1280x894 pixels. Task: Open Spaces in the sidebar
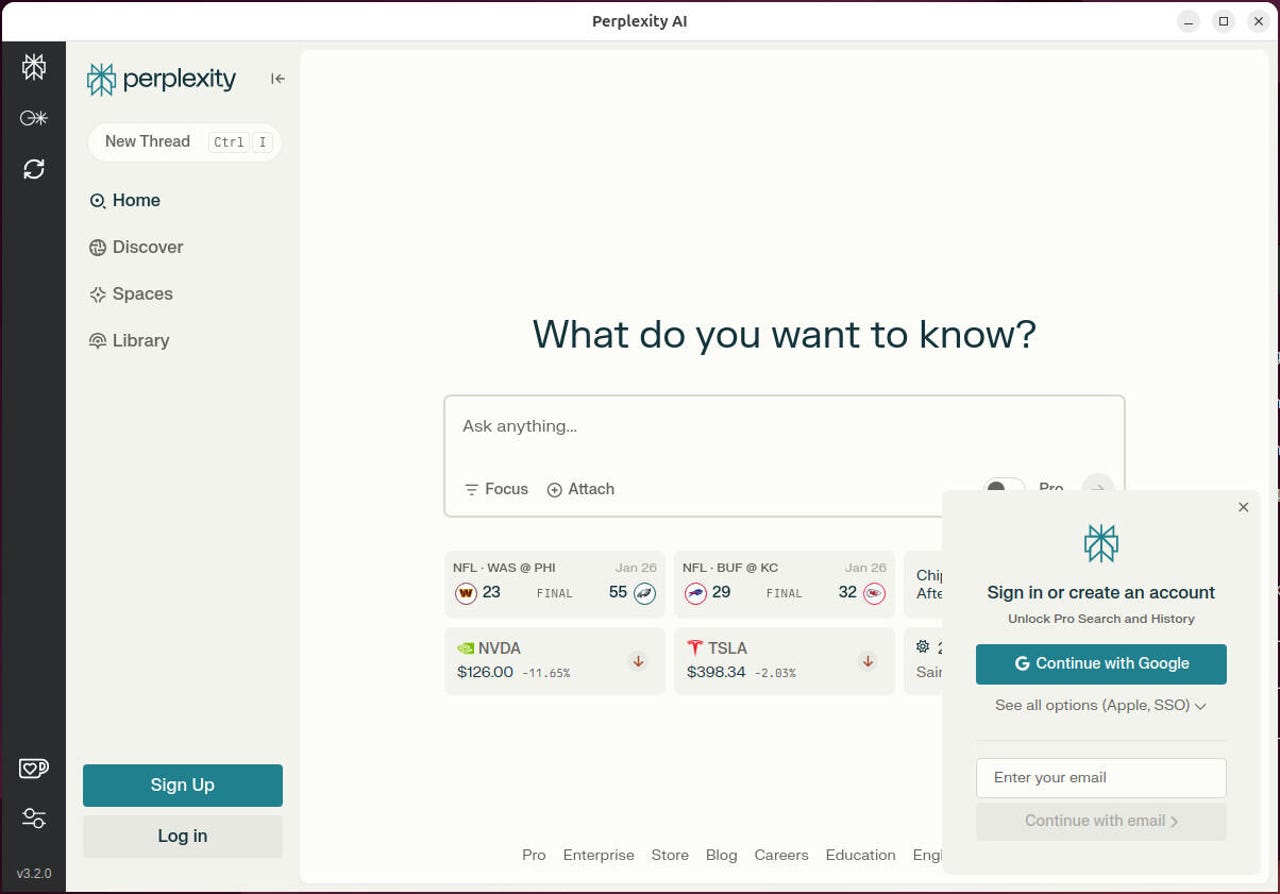131,294
